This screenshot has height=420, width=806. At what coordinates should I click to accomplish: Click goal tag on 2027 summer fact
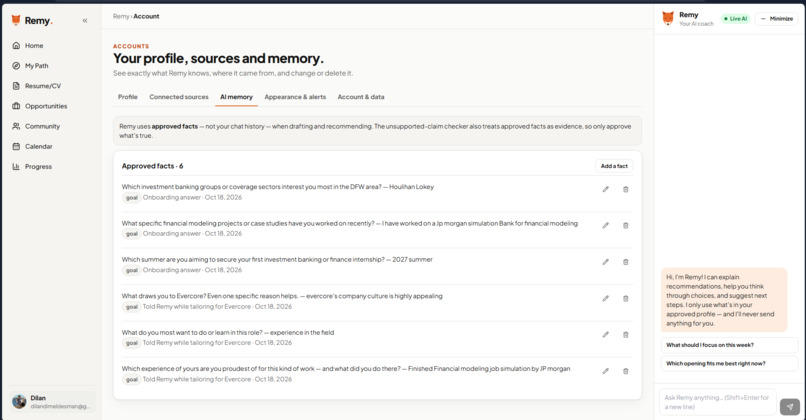(x=132, y=270)
